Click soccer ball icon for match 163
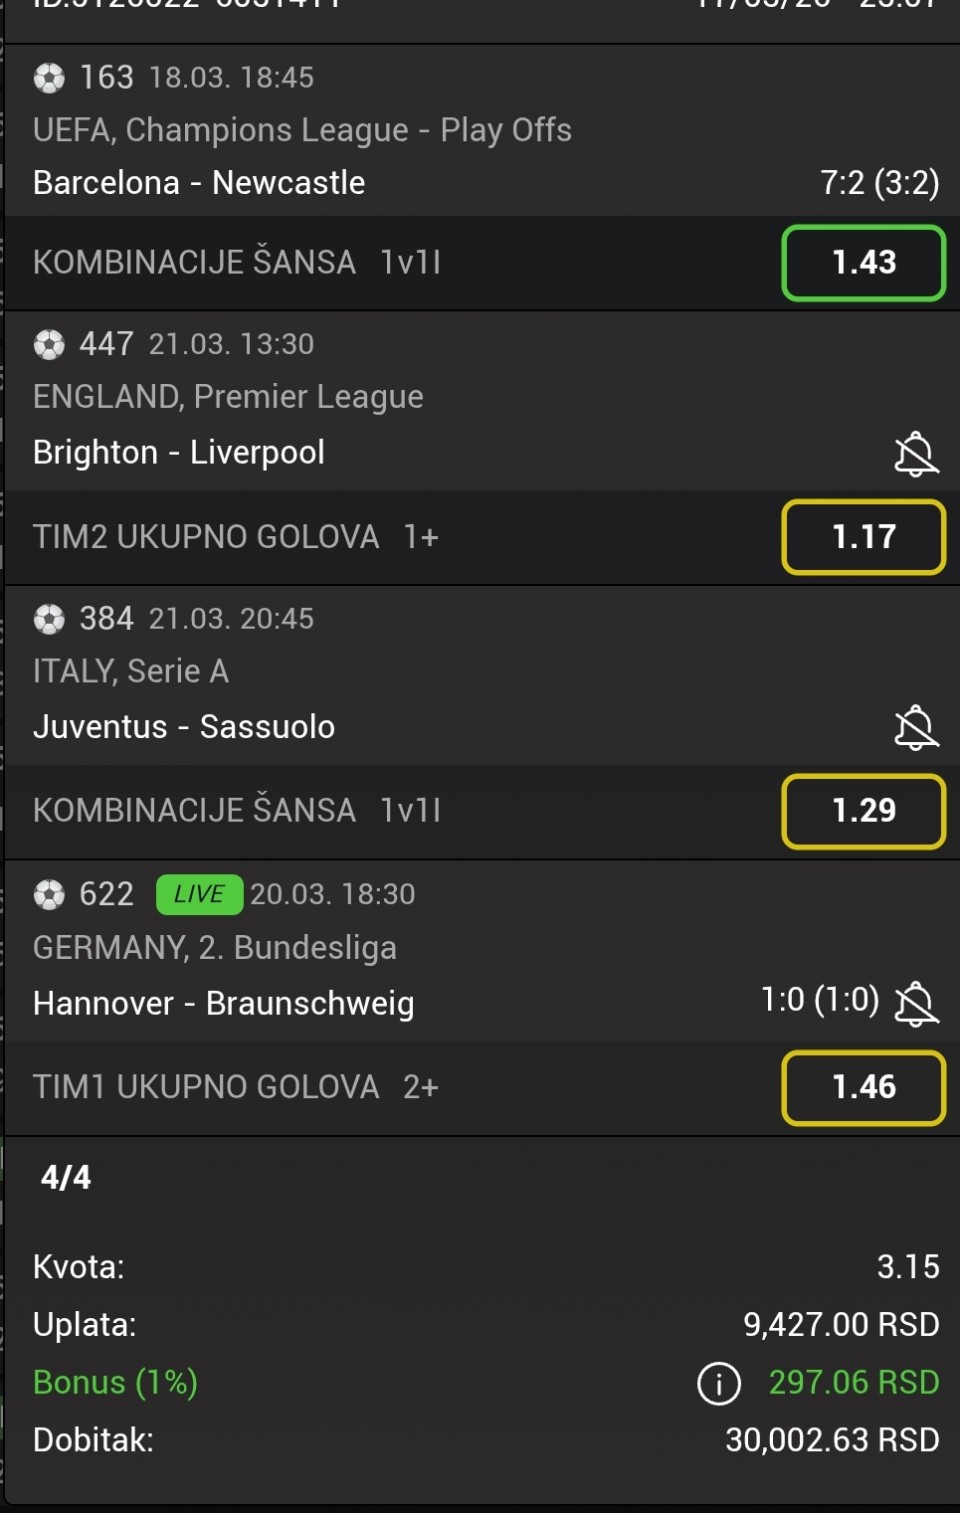960x1513 pixels. [49, 77]
